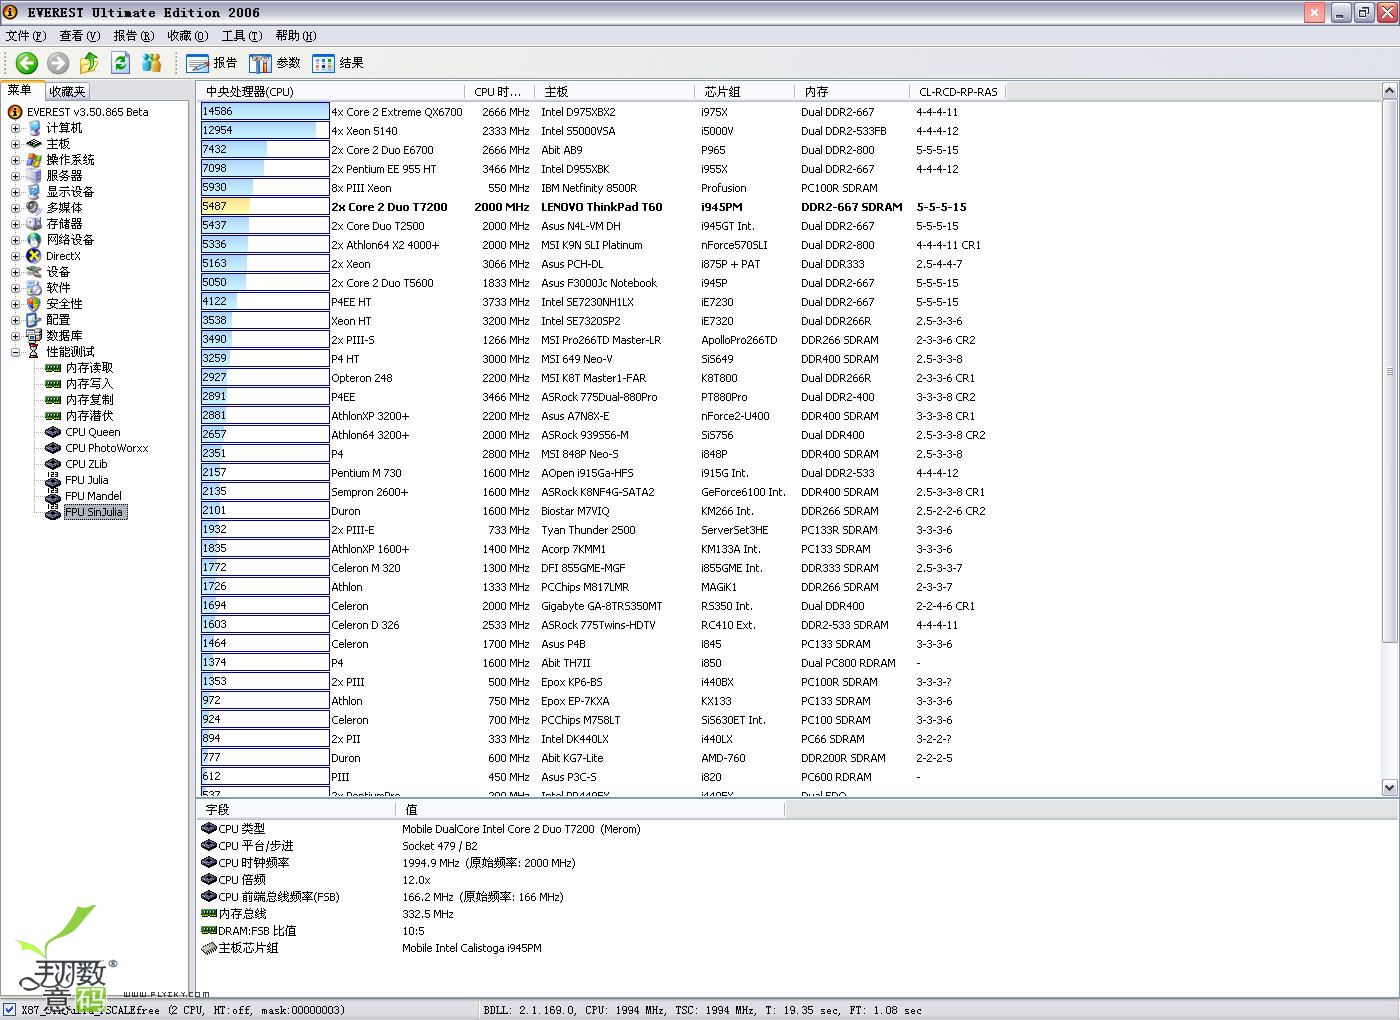The width and height of the screenshot is (1400, 1020).
Task: Open the 查看(V) menu
Action: (80, 36)
